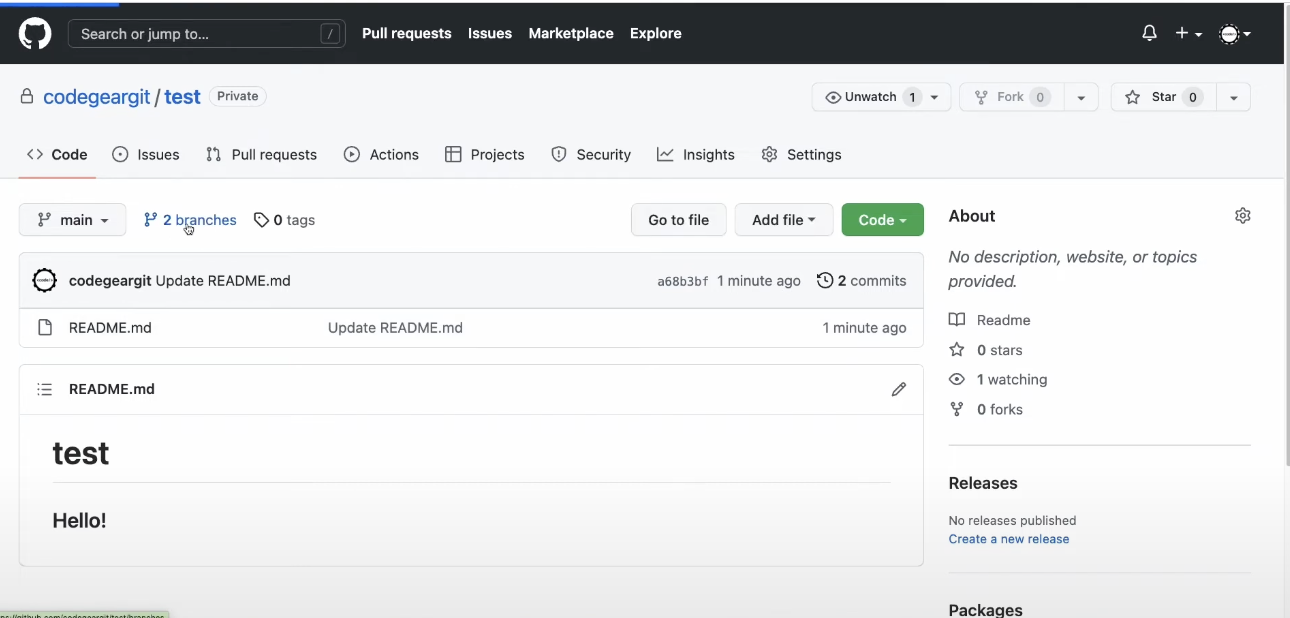The image size is (1290, 618).
Task: Click the pencil icon to edit README.md
Action: click(898, 389)
